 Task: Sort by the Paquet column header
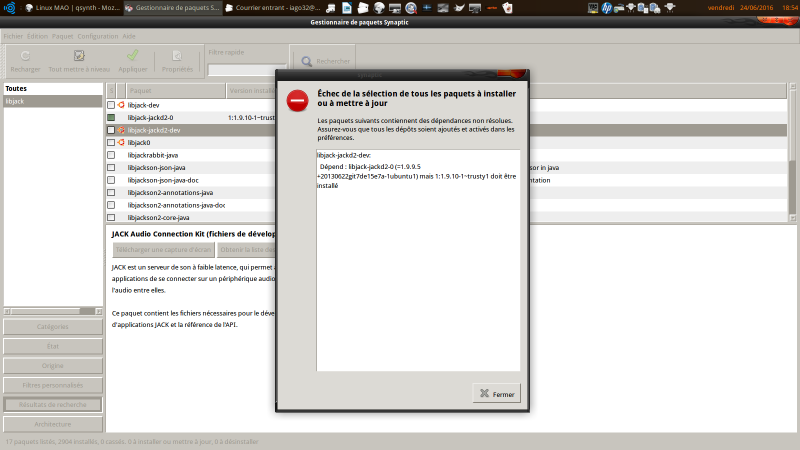176,91
